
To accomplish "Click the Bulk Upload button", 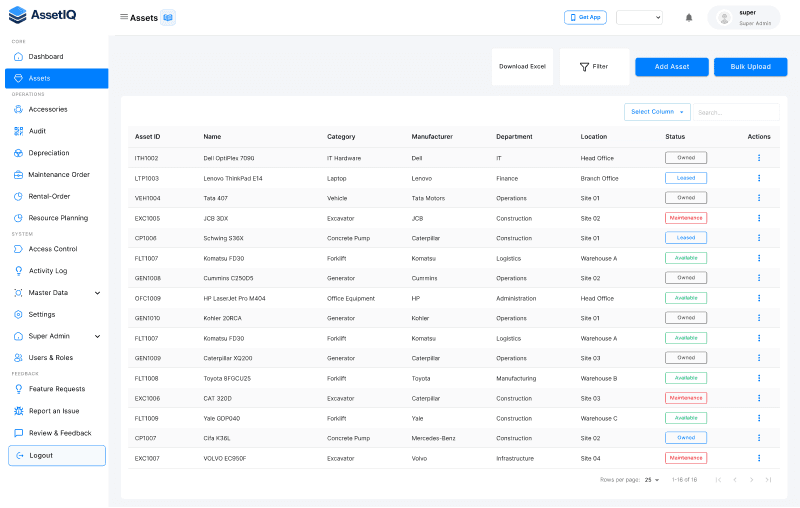I will (x=751, y=67).
